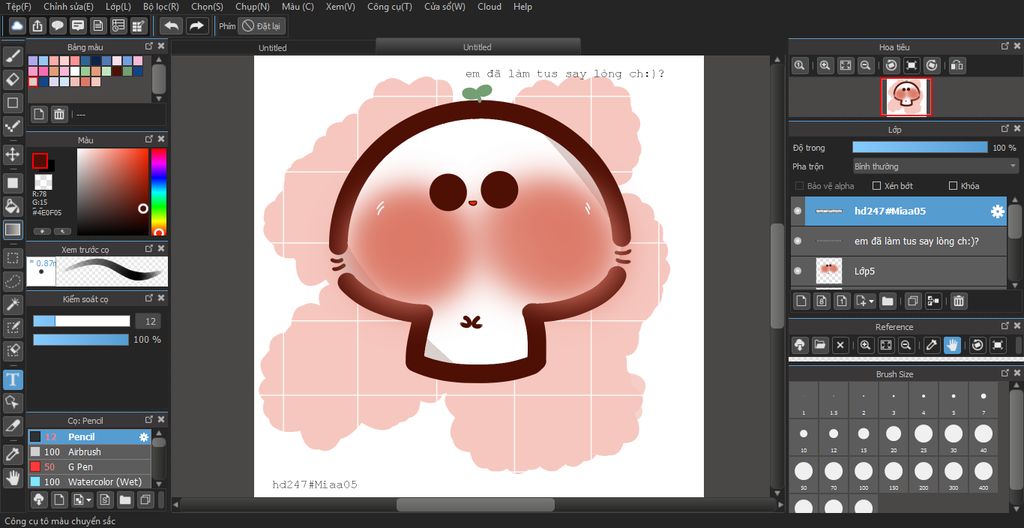Zoom in on the Navigator panel
Viewport: 1024px width, 528px height.
pos(825,65)
